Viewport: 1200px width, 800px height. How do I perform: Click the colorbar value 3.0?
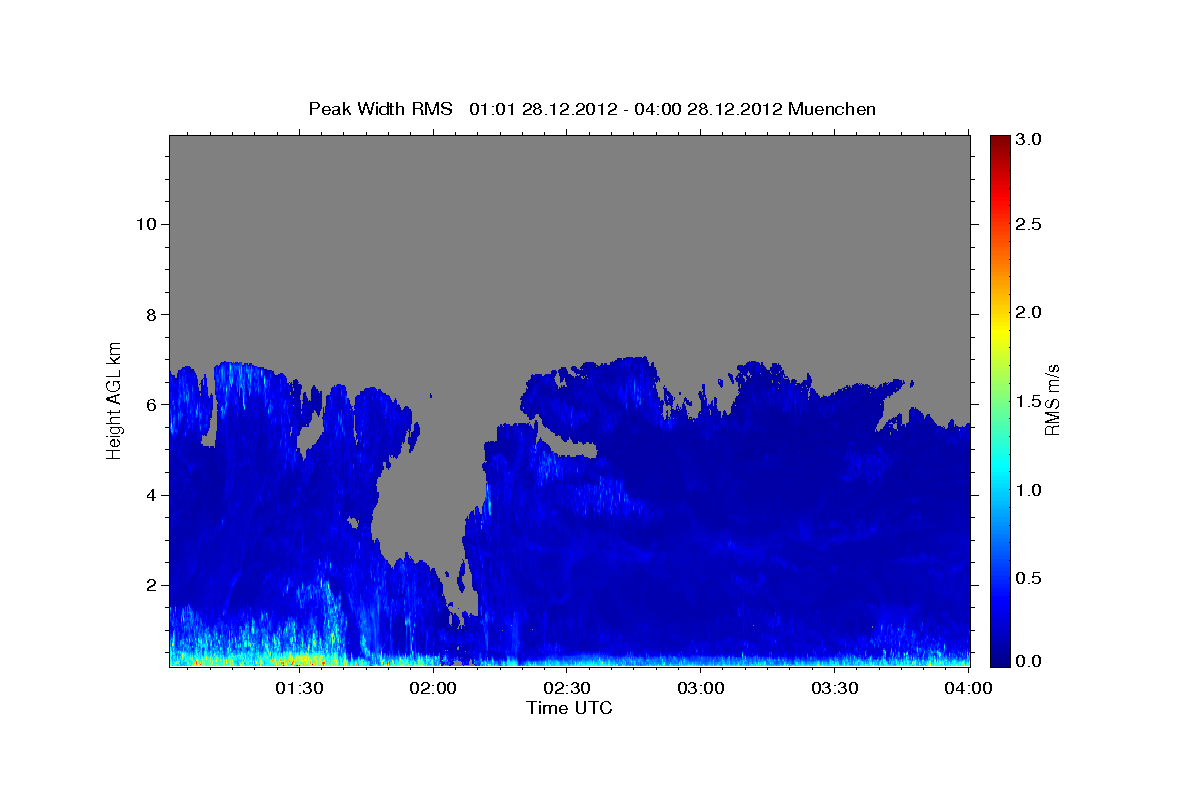click(x=1028, y=140)
